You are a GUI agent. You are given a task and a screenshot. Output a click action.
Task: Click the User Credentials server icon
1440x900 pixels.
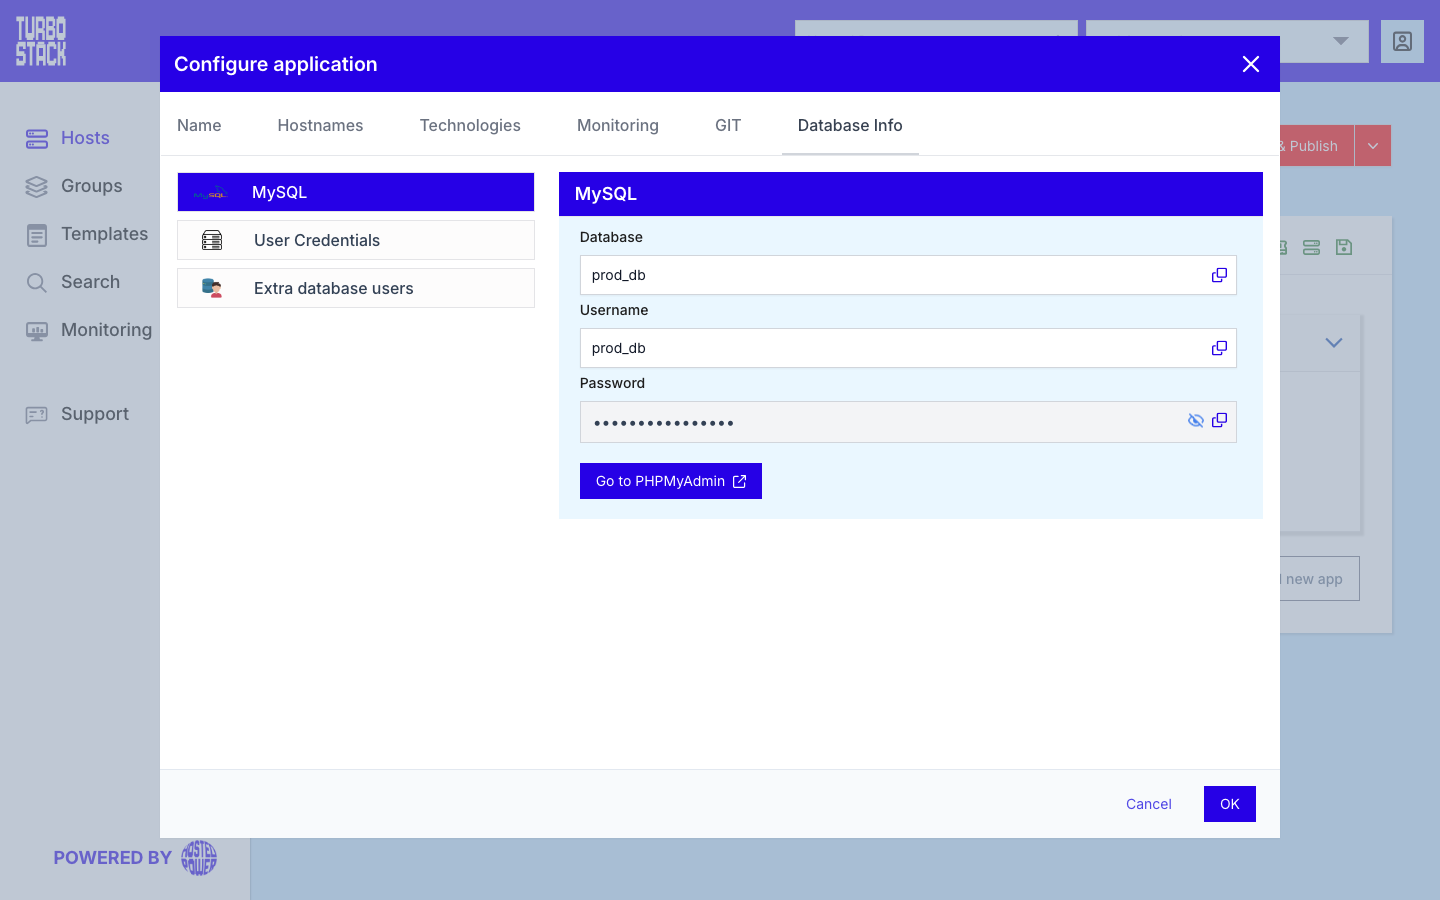pos(212,240)
